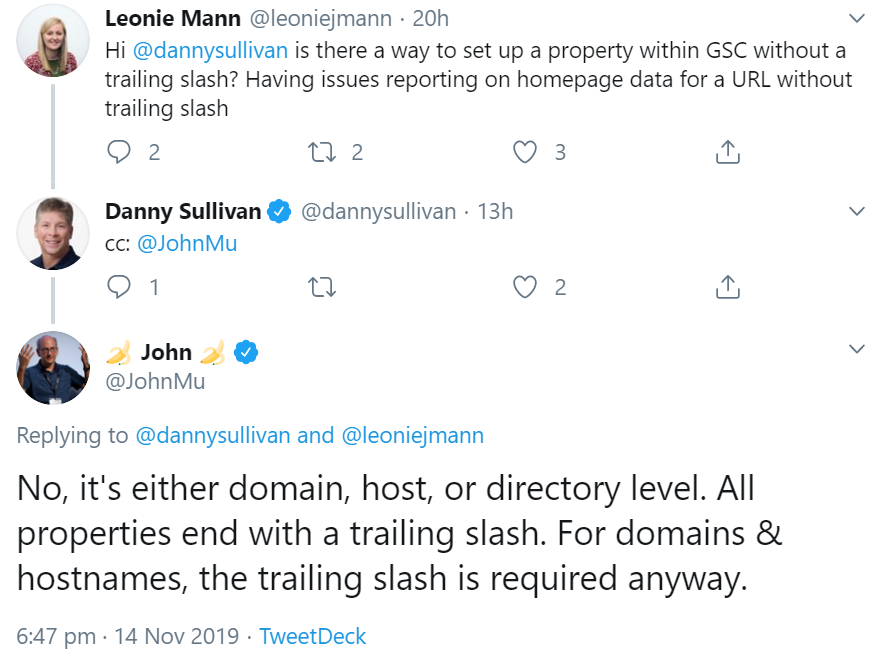Expand the chevron menu on Danny Sullivan's tweet
This screenshot has height=664, width=884.
857,211
